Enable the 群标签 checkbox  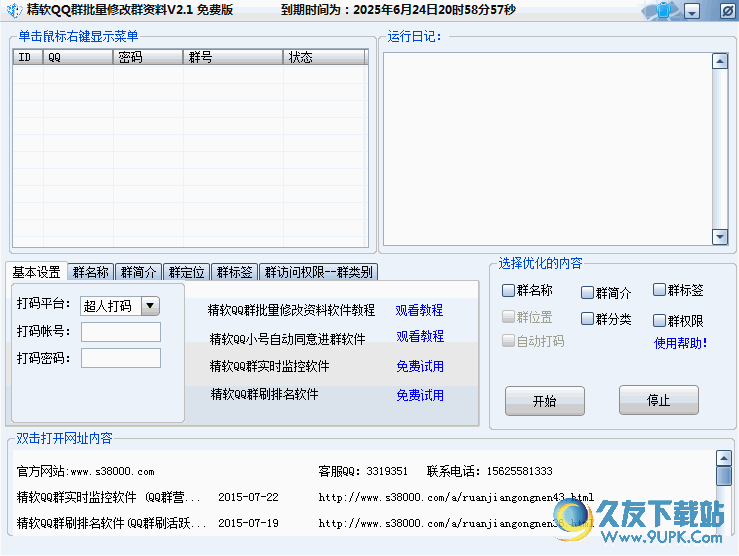pyautogui.click(x=659, y=290)
